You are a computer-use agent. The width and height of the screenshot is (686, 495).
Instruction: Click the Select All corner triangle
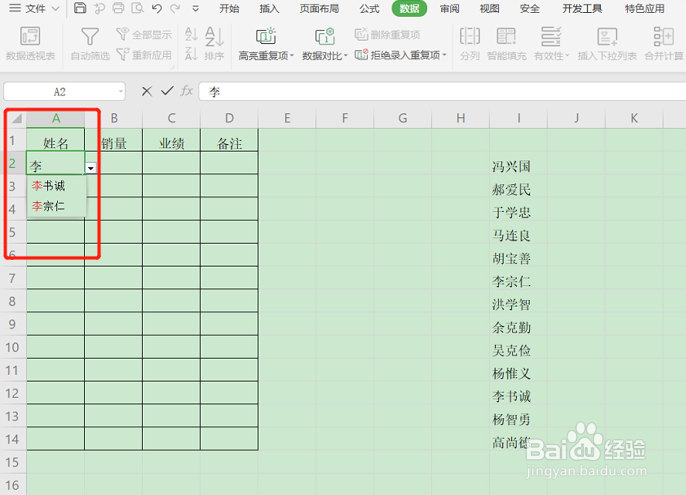[x=16, y=118]
